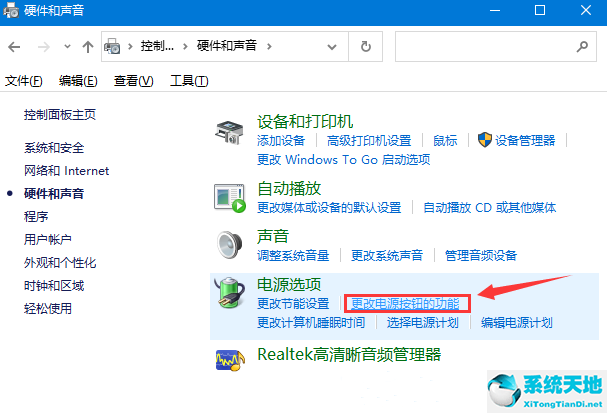The width and height of the screenshot is (607, 413).
Task: Expand chevron before 控制... breadcrumb
Action: click(x=130, y=47)
